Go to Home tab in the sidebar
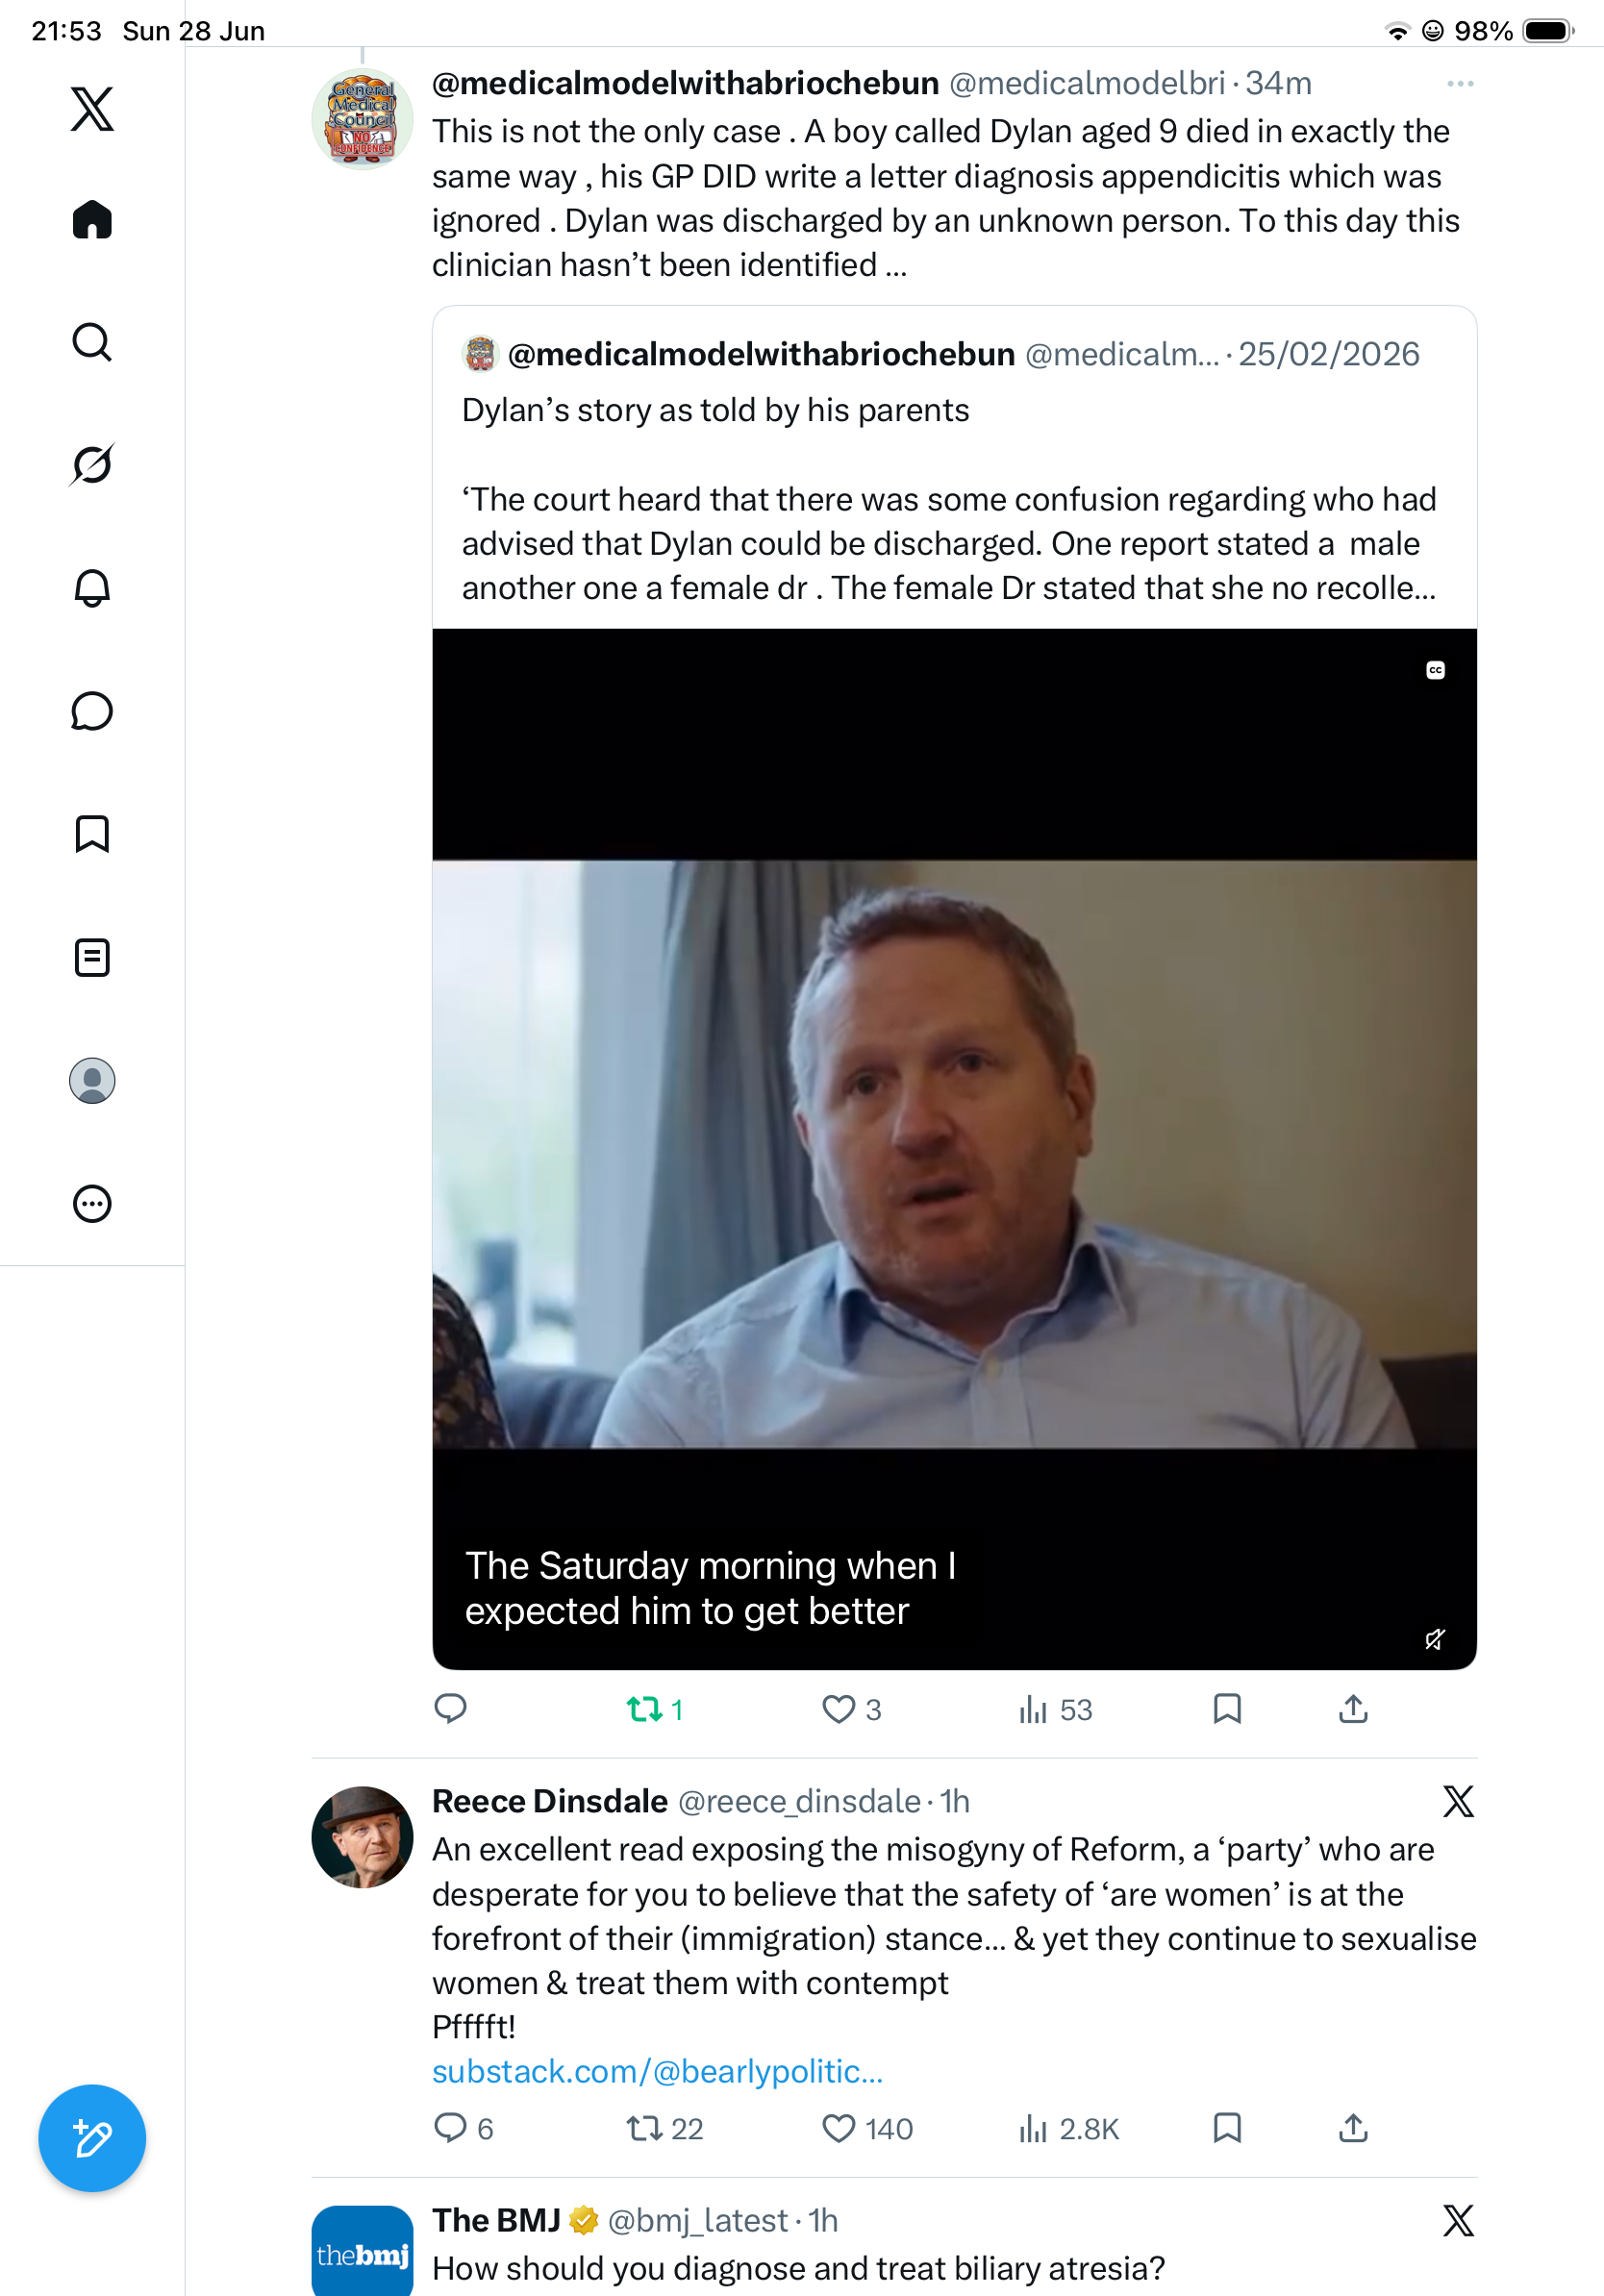 tap(92, 219)
